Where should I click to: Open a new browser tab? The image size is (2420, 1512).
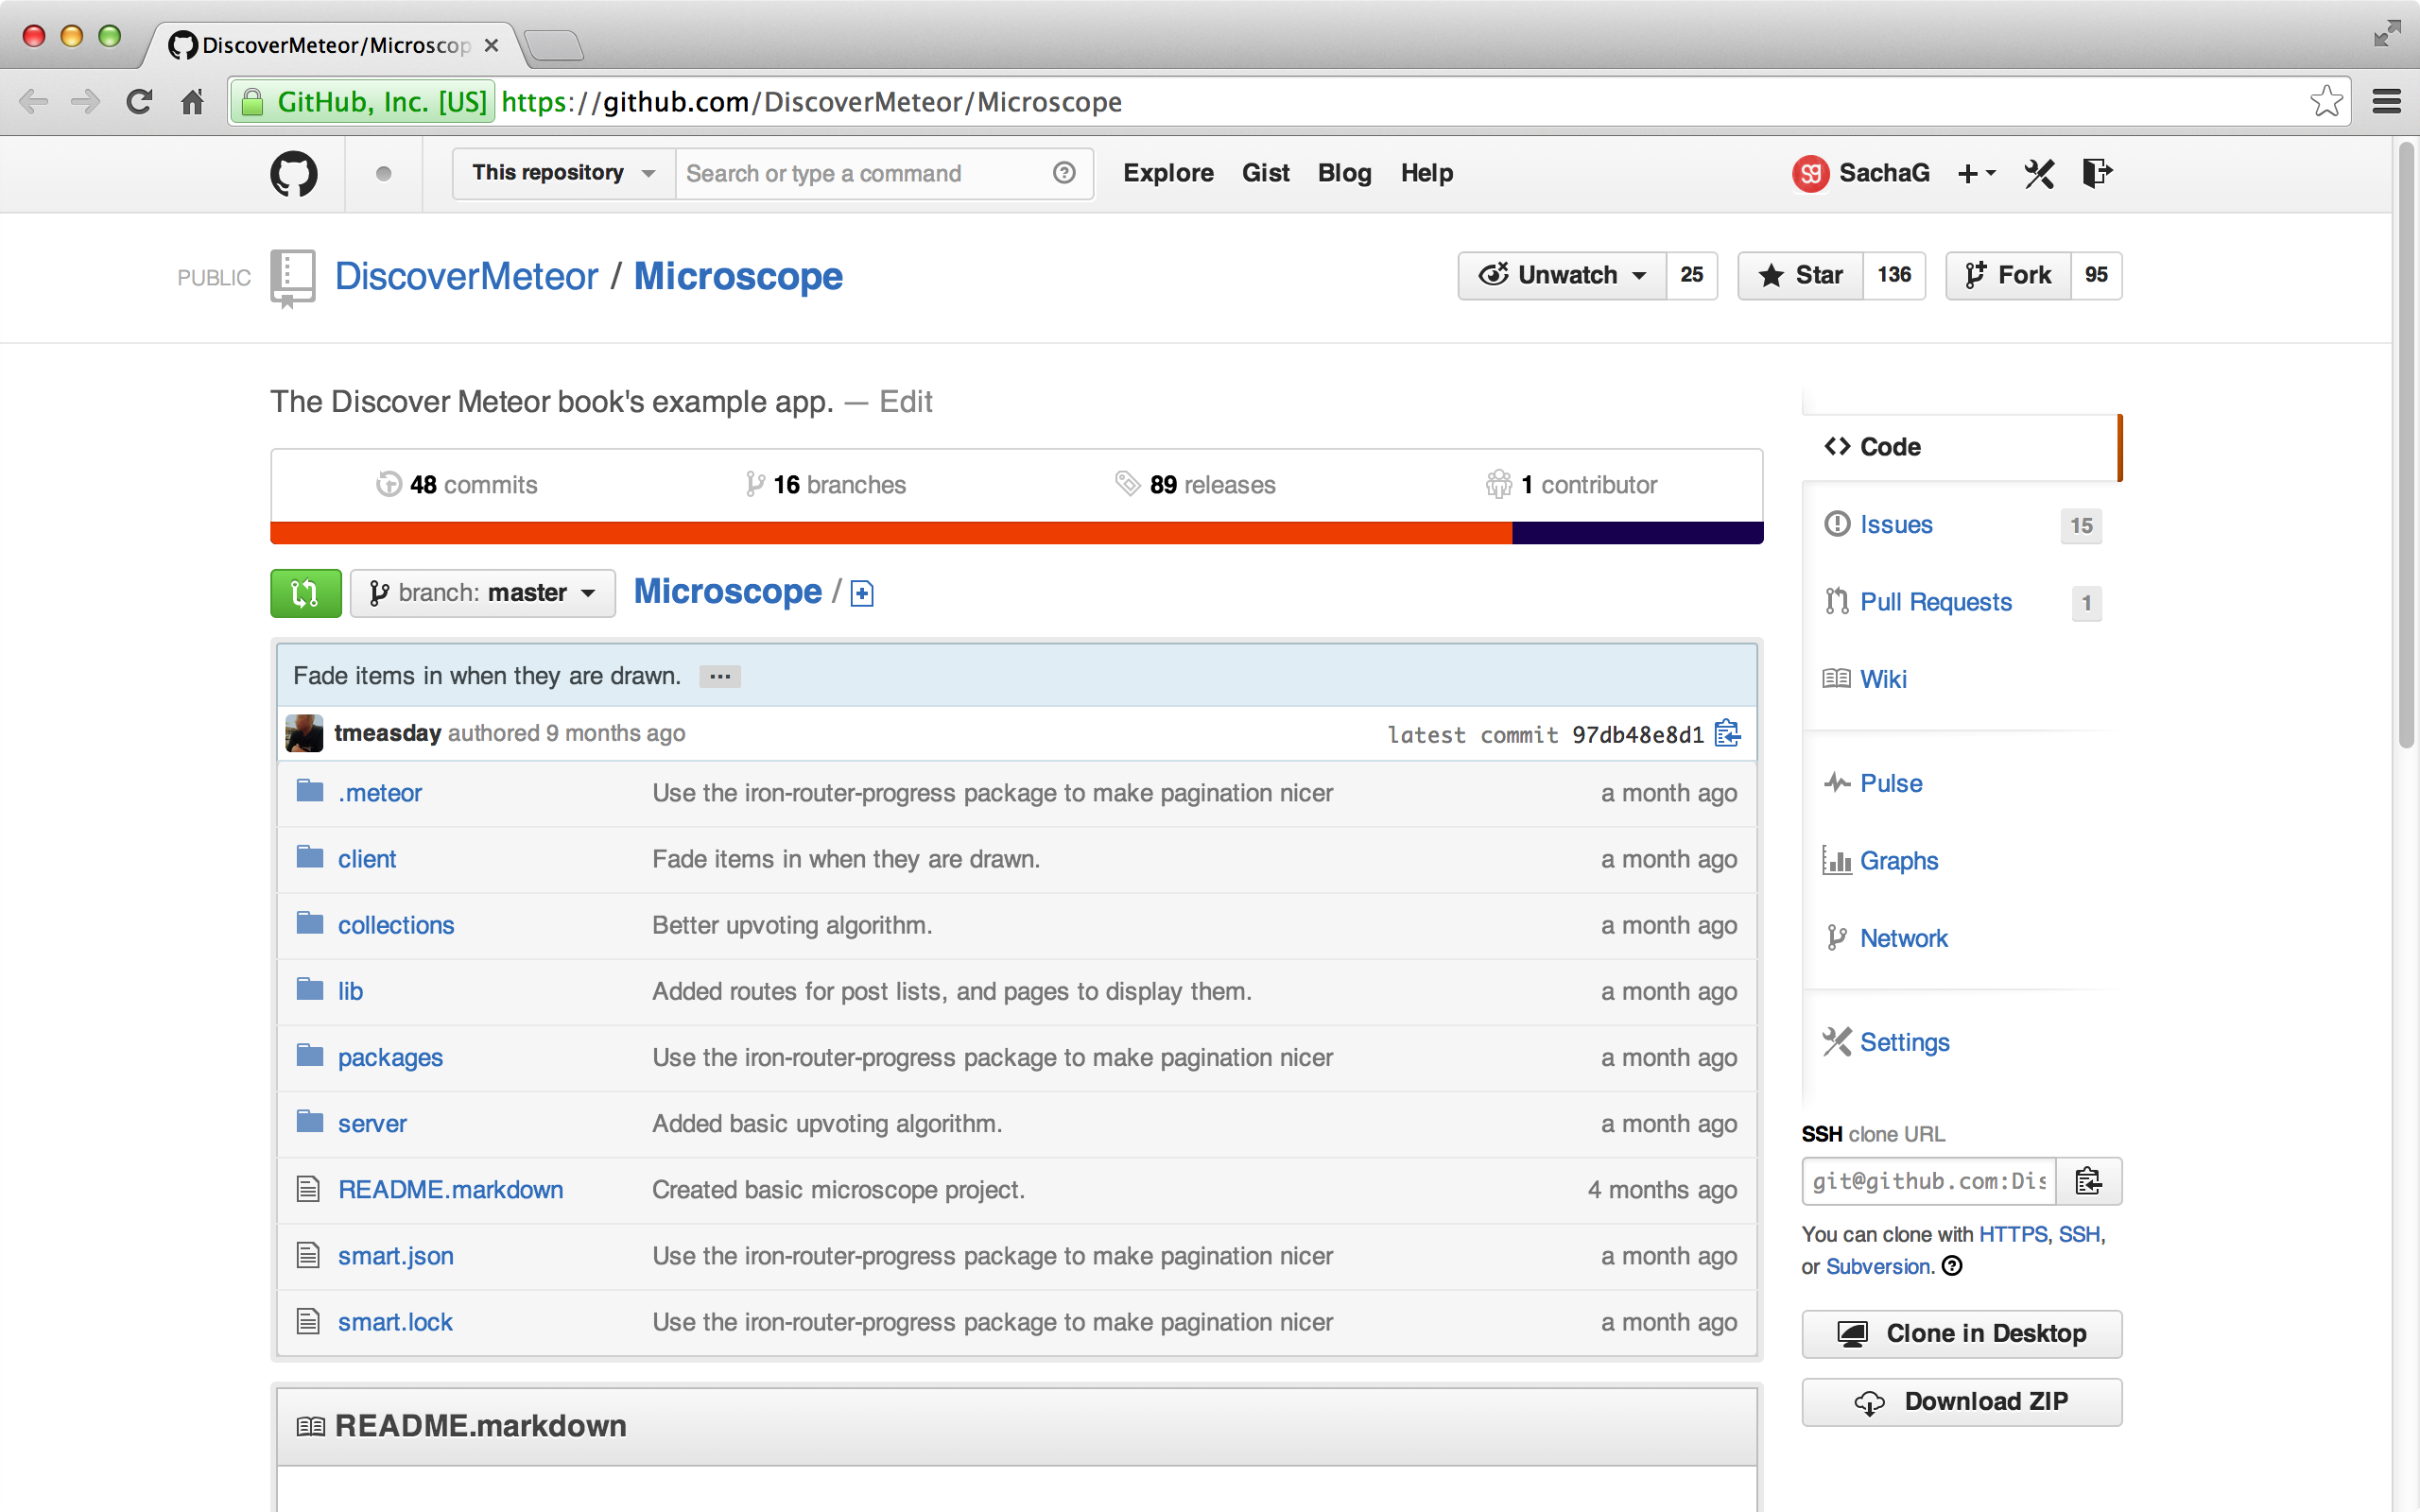coord(553,44)
